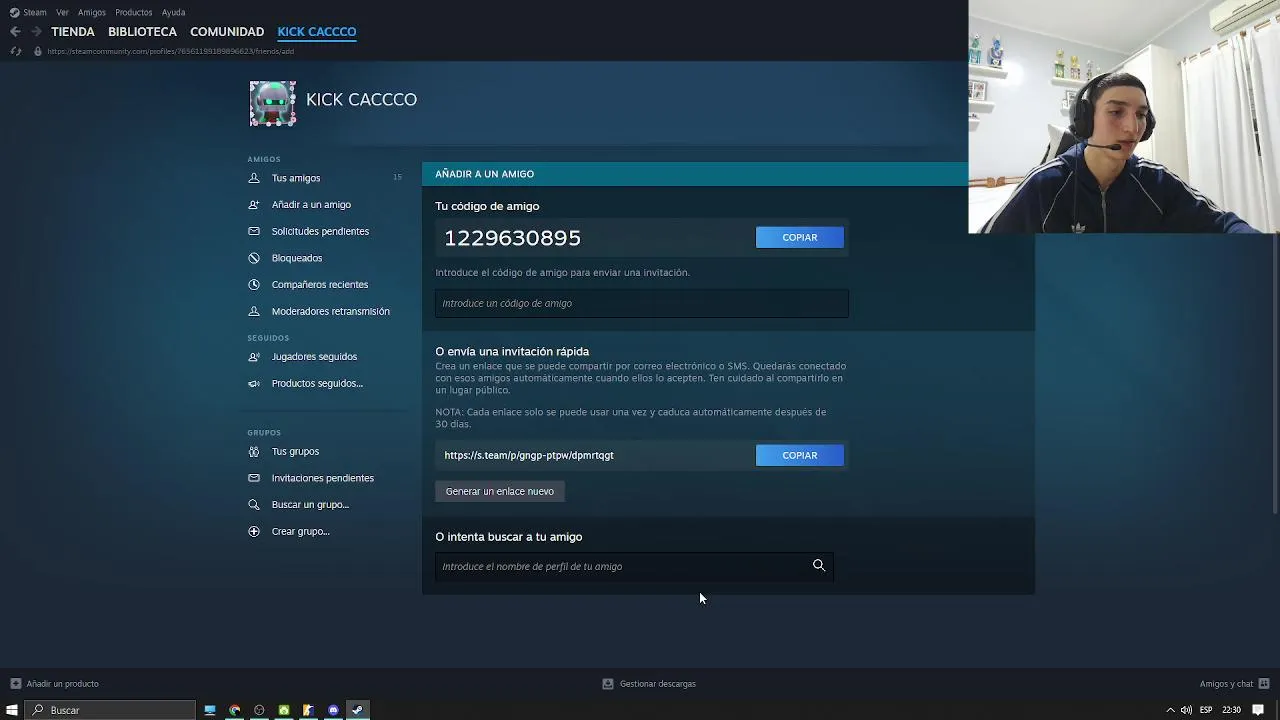Viewport: 1280px width, 720px height.
Task: Go to the COMUNIDAD section
Action: pyautogui.click(x=227, y=31)
